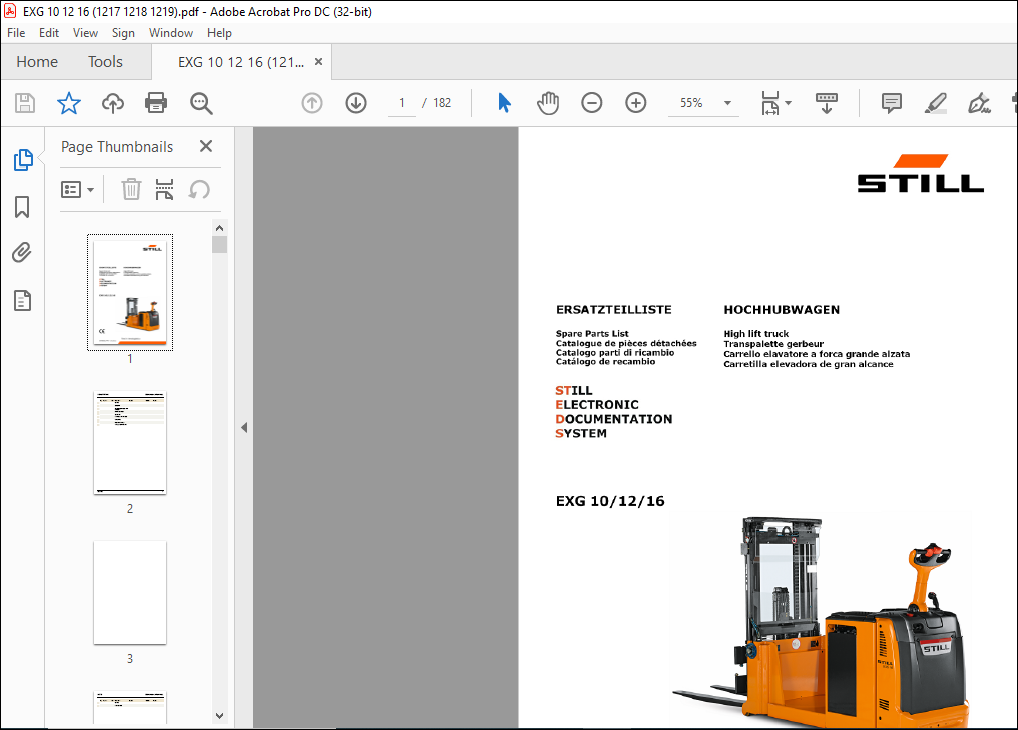Select the highlighter pen tool
Image resolution: width=1018 pixels, height=730 pixels.
[936, 103]
